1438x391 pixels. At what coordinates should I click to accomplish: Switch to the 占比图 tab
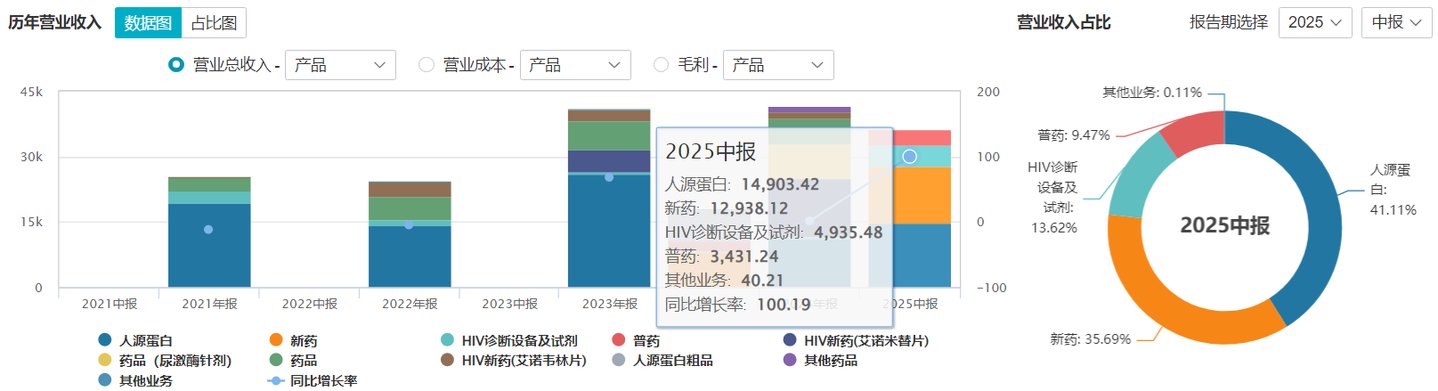[213, 22]
